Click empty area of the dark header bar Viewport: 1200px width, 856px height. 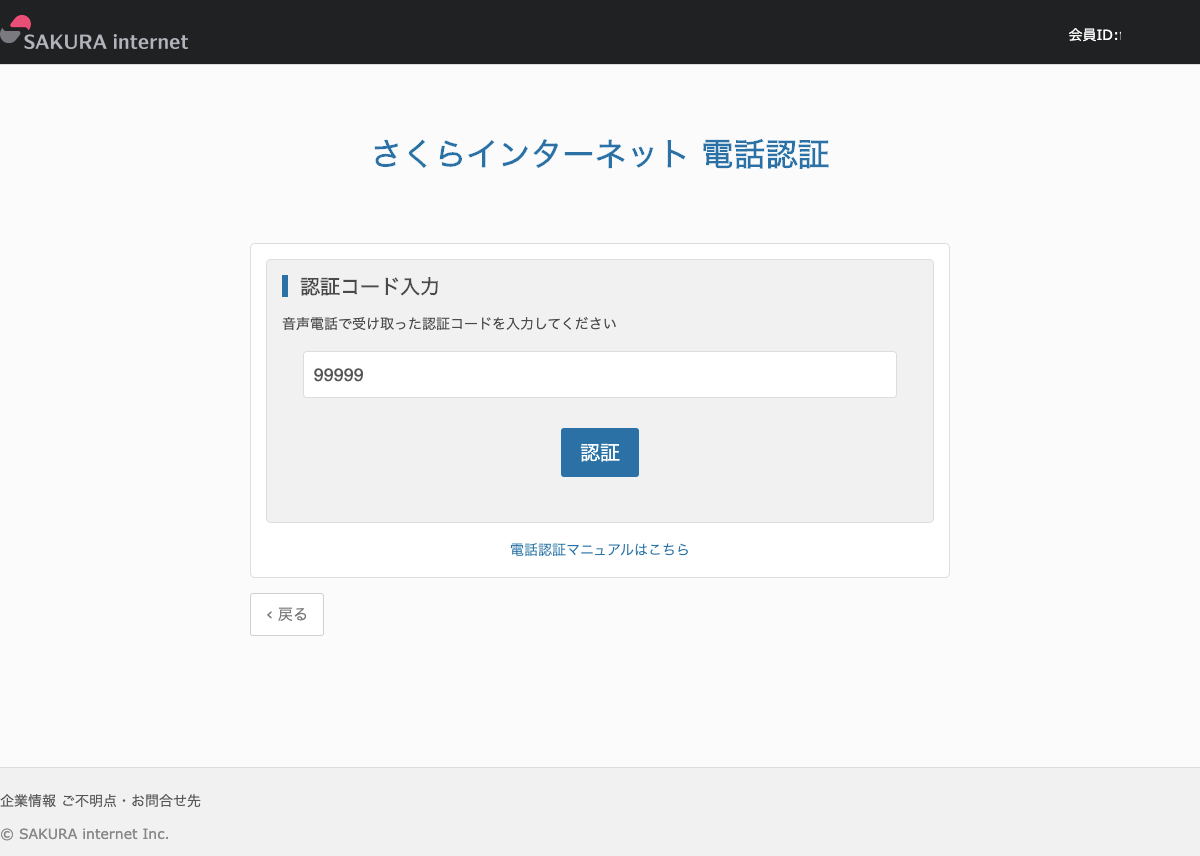click(x=600, y=32)
